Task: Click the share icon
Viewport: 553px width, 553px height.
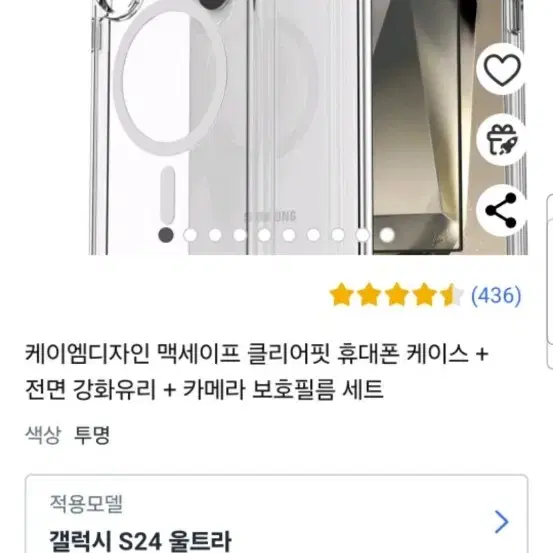Action: click(502, 211)
